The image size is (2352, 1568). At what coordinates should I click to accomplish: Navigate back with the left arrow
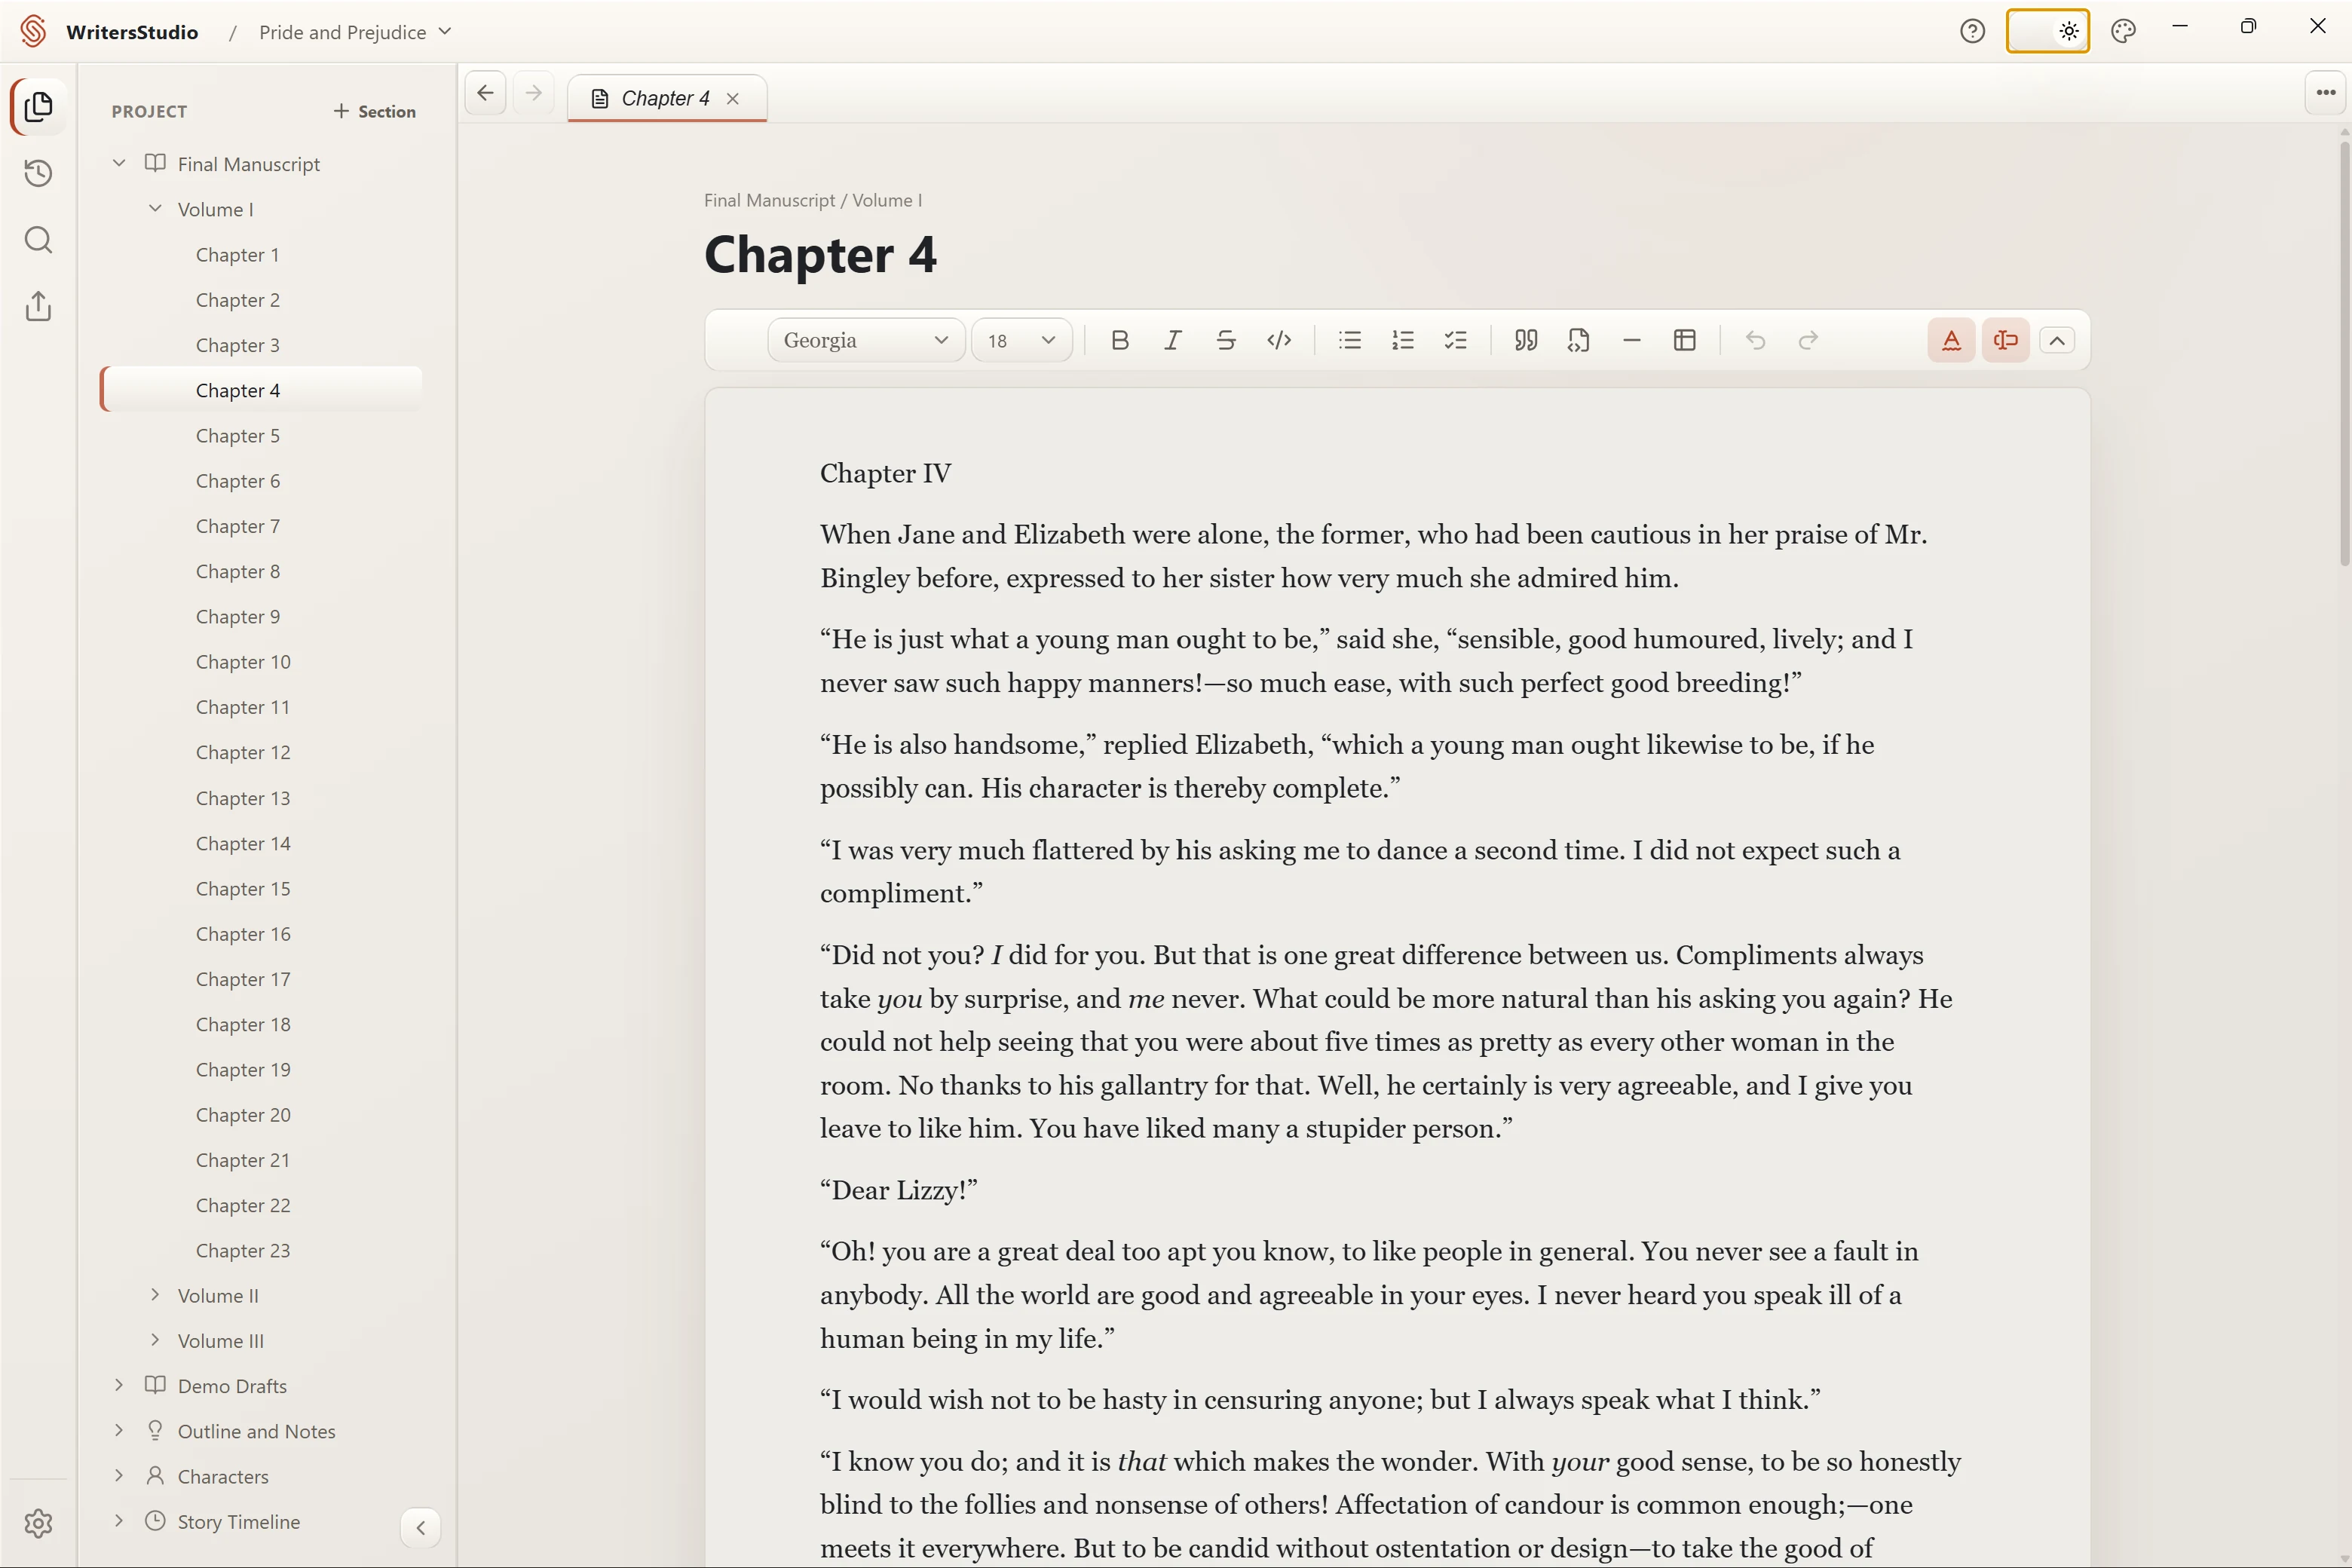(x=485, y=93)
